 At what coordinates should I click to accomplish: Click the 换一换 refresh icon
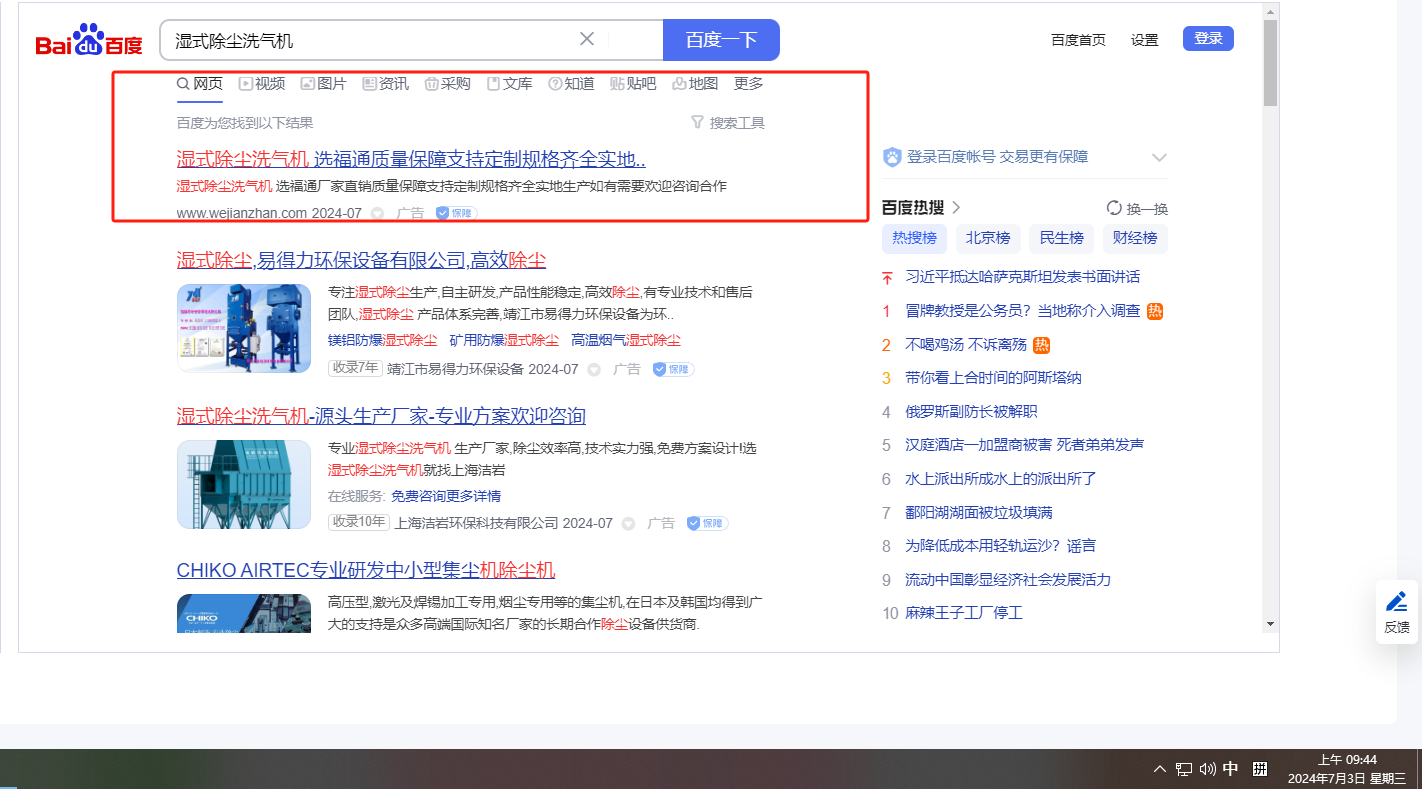pyautogui.click(x=1114, y=208)
